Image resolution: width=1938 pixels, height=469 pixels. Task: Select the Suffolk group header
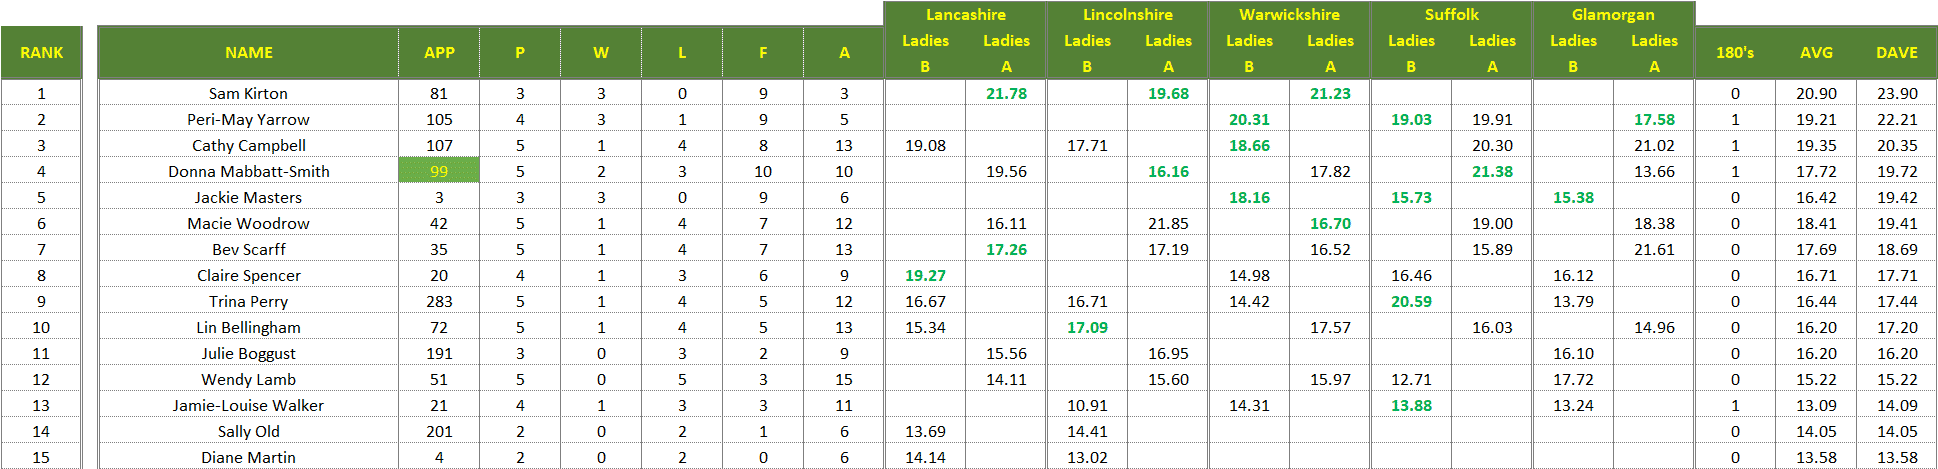pos(1451,15)
